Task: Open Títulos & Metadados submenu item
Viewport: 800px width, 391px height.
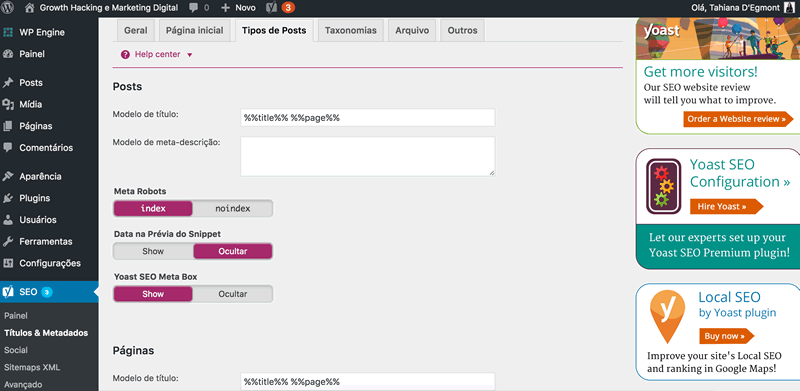Action: pyautogui.click(x=46, y=333)
